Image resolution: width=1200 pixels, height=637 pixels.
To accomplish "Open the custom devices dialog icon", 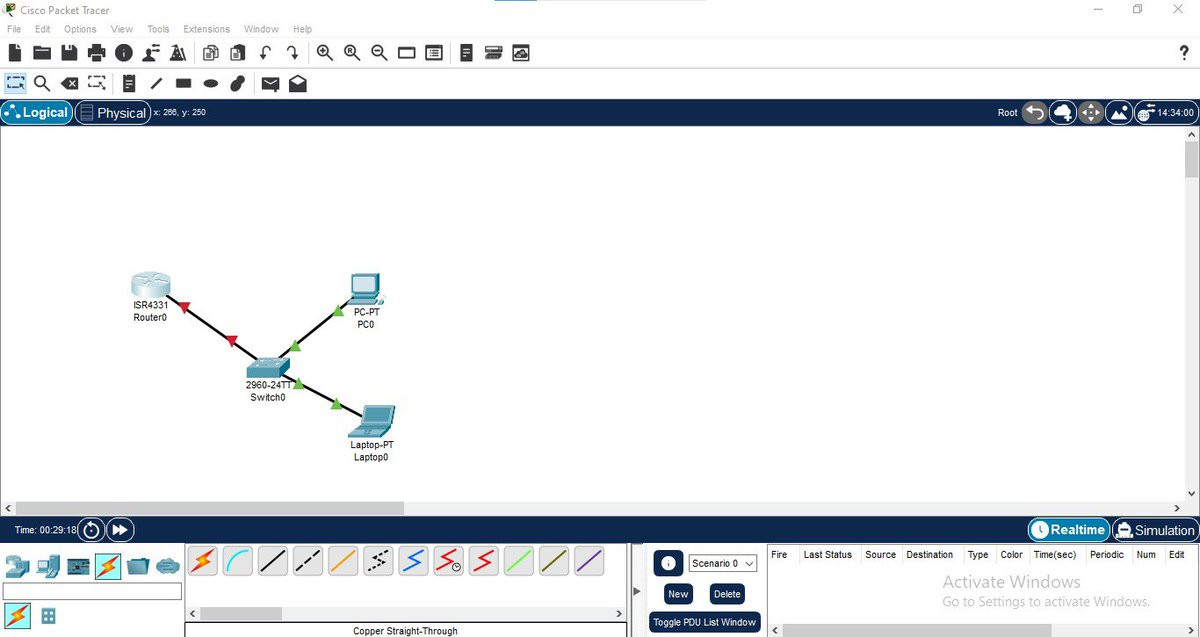I will tap(434, 53).
